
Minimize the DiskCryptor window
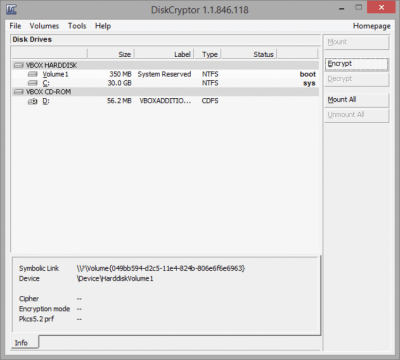[x=342, y=8]
